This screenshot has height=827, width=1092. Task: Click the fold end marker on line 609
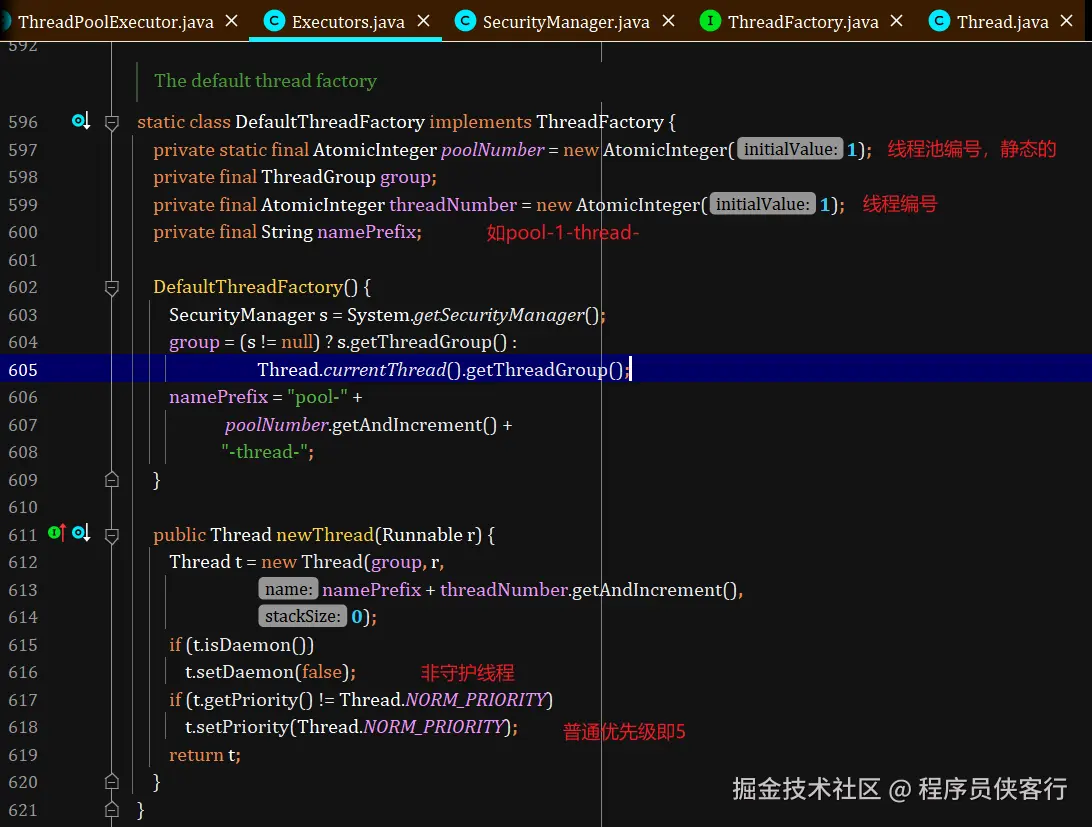click(111, 479)
